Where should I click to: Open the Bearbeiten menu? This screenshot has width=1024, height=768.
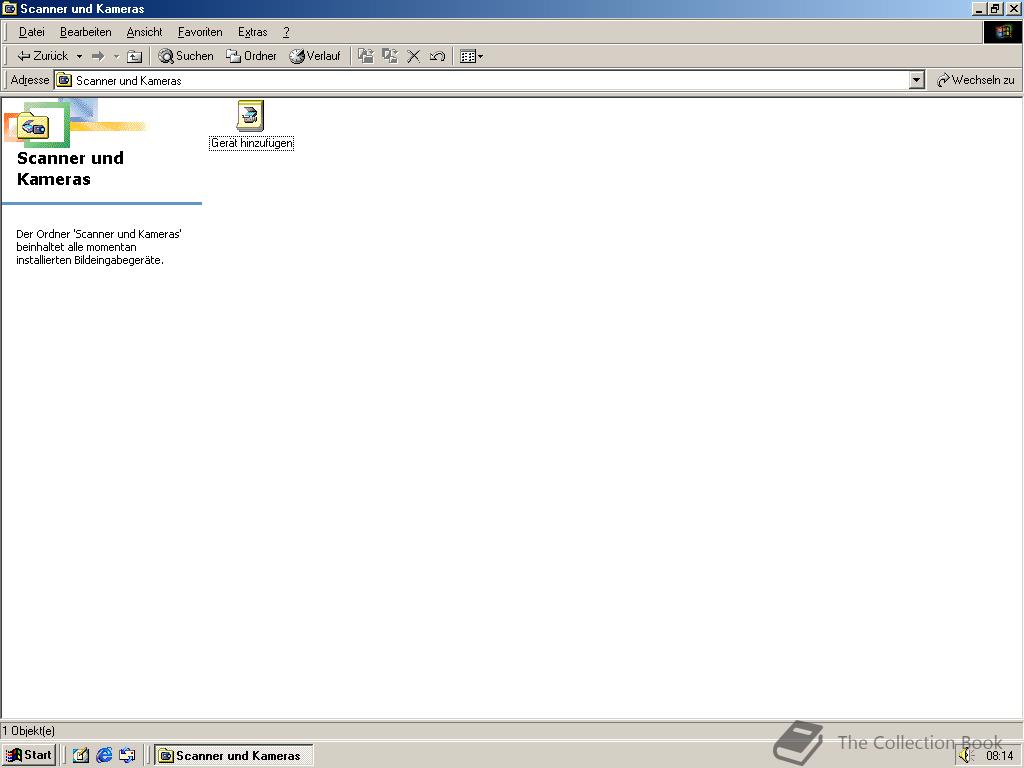[86, 32]
